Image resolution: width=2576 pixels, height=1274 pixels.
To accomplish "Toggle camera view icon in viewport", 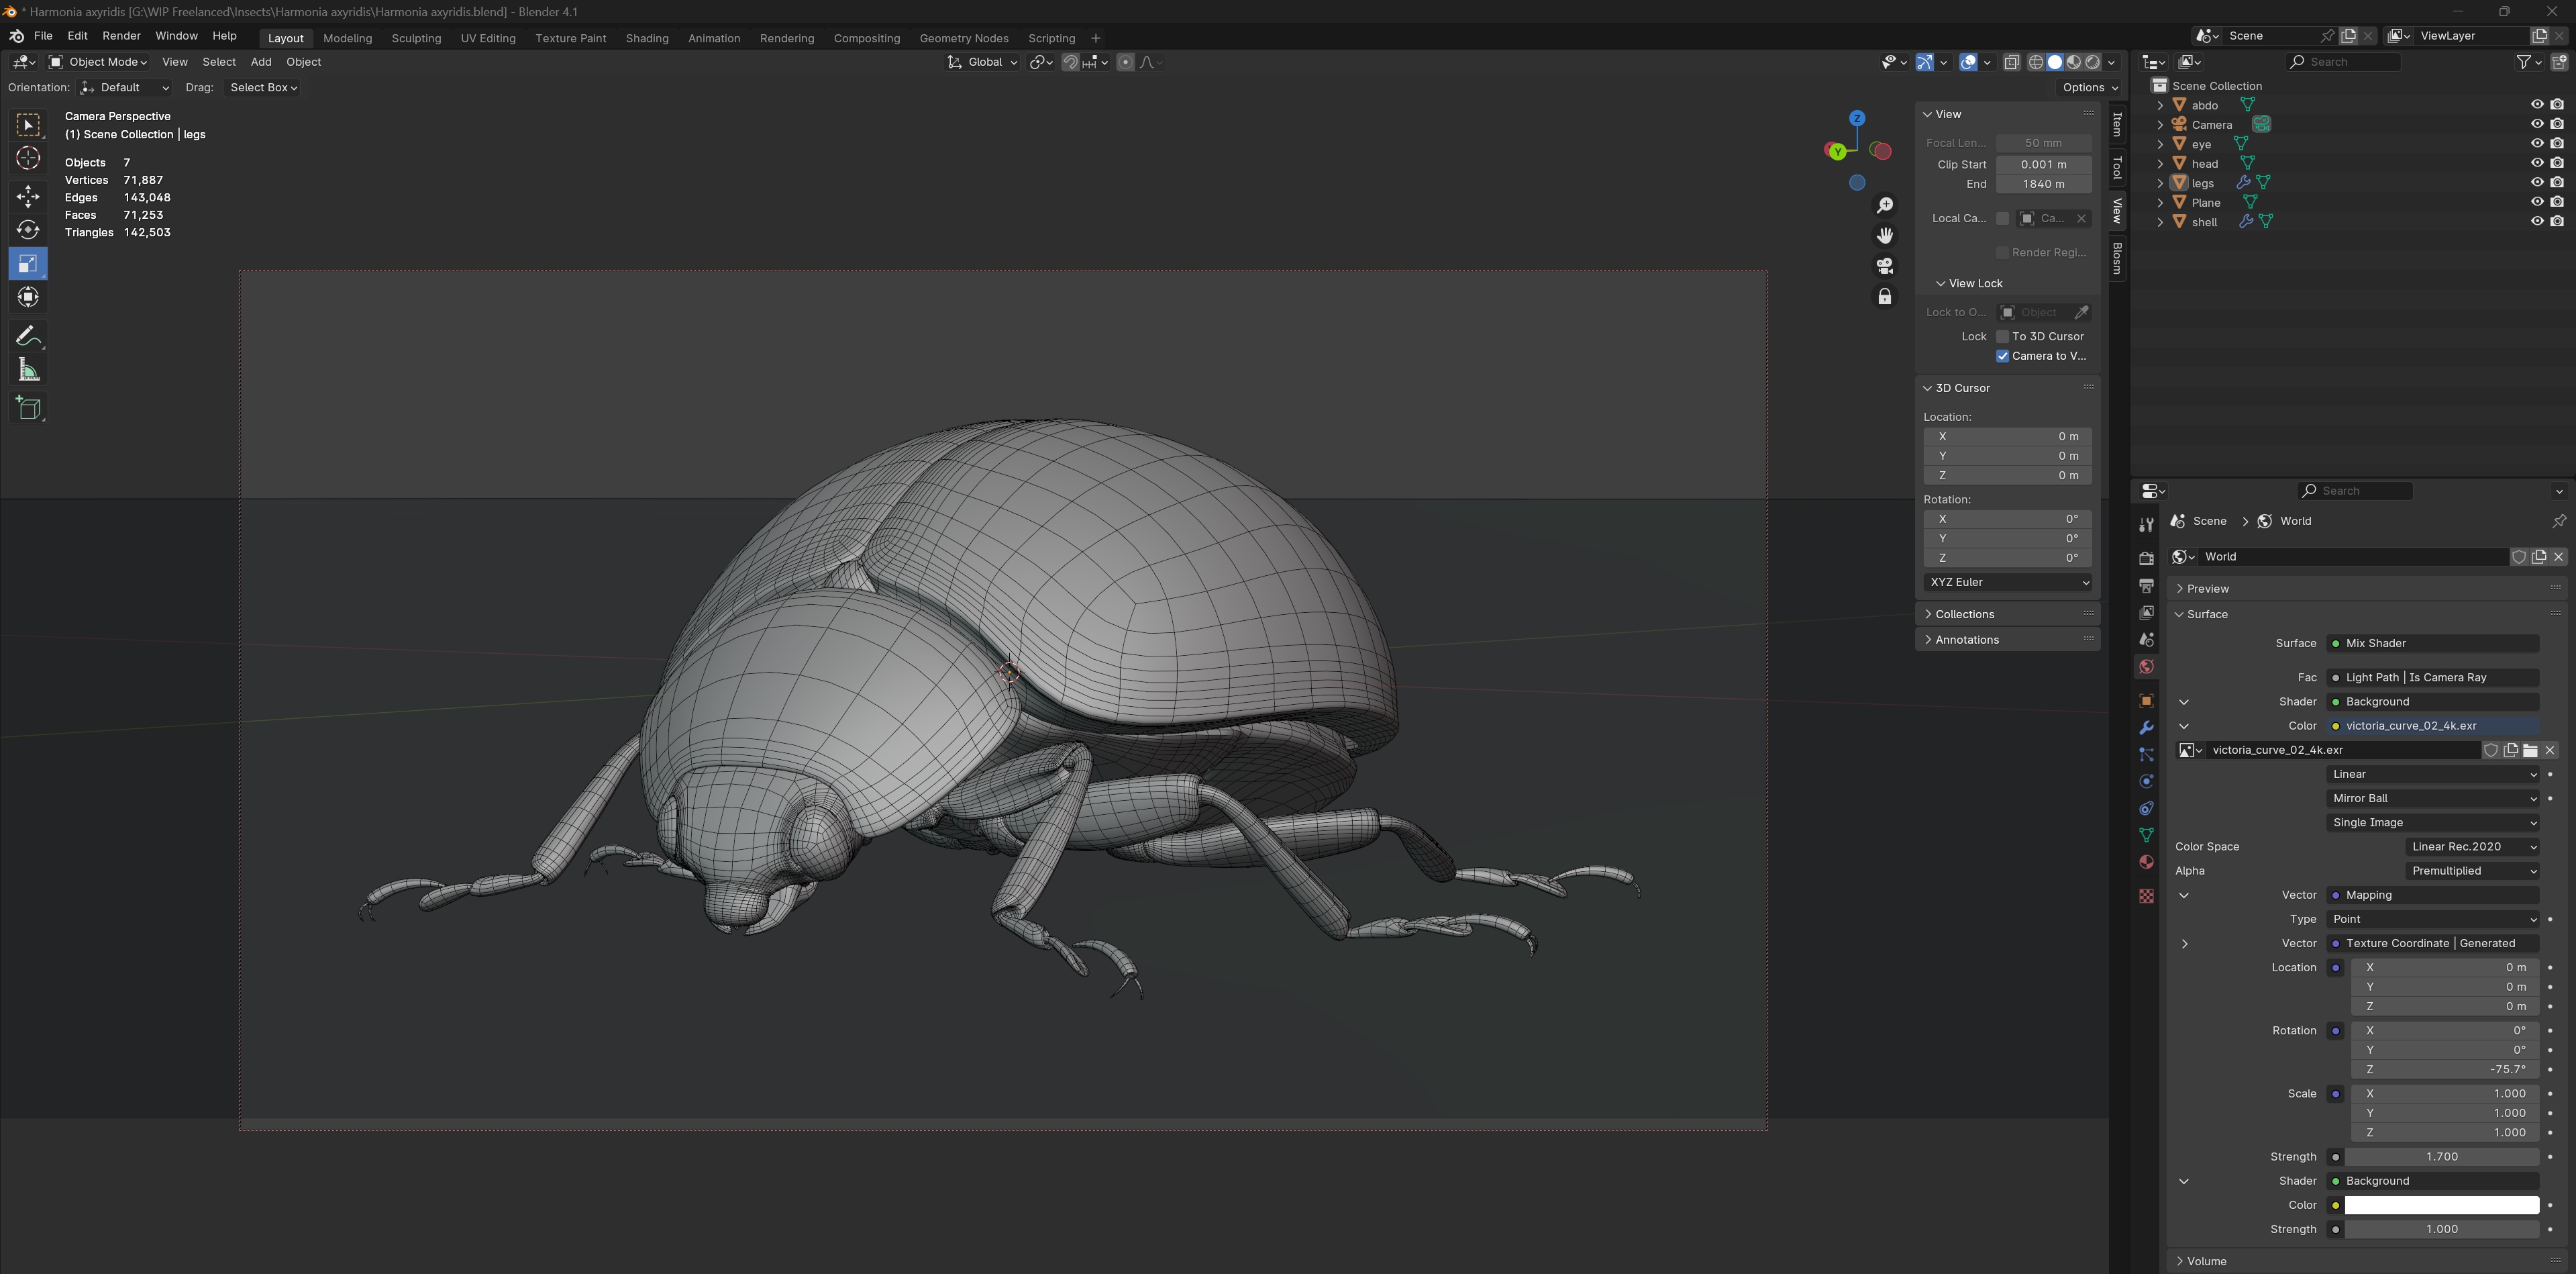I will [x=1884, y=266].
